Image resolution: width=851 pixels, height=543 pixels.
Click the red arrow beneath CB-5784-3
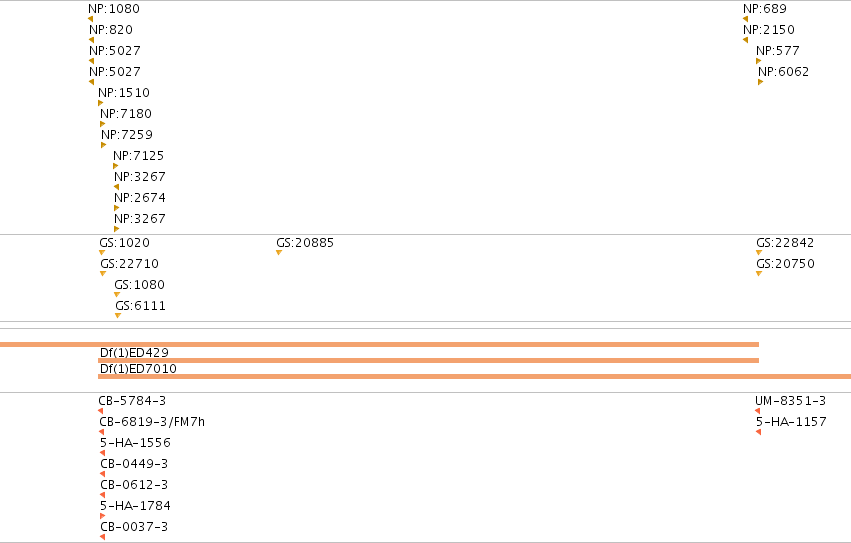click(x=100, y=411)
